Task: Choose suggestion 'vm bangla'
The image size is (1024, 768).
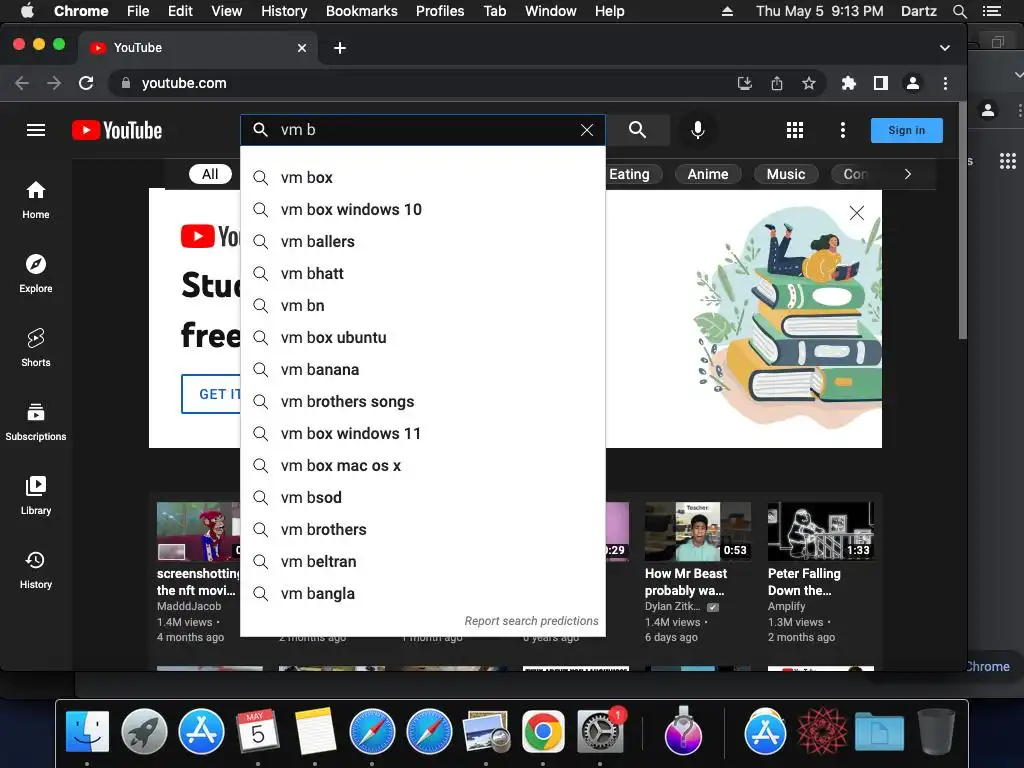Action: coord(423,594)
